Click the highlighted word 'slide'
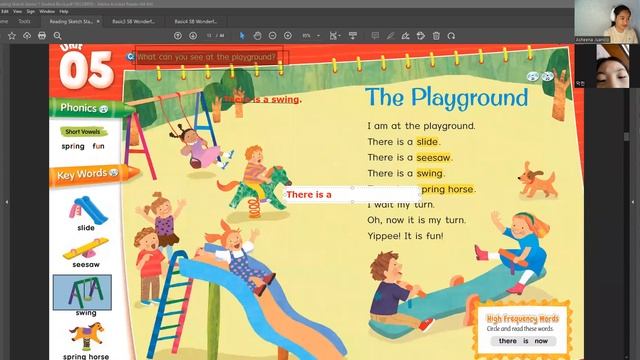This screenshot has width=640, height=360. [427, 142]
